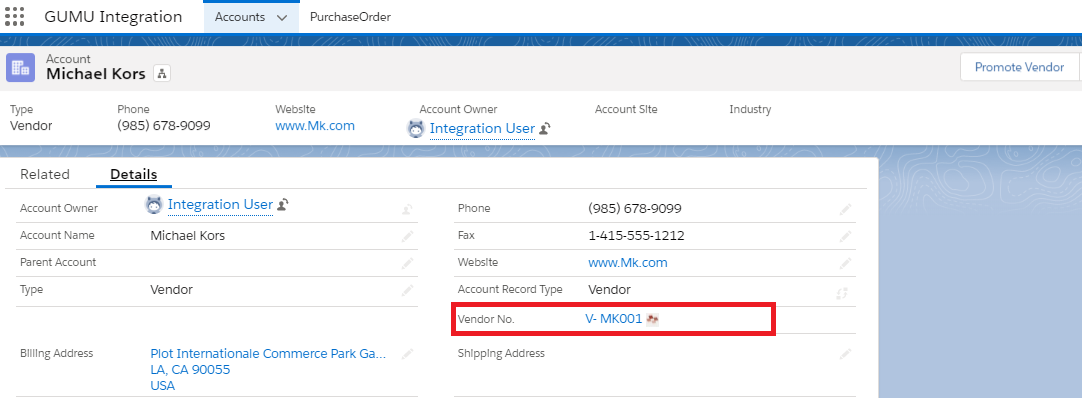Edit Parent Account pencil icon
The image size is (1082, 403).
click(407, 263)
